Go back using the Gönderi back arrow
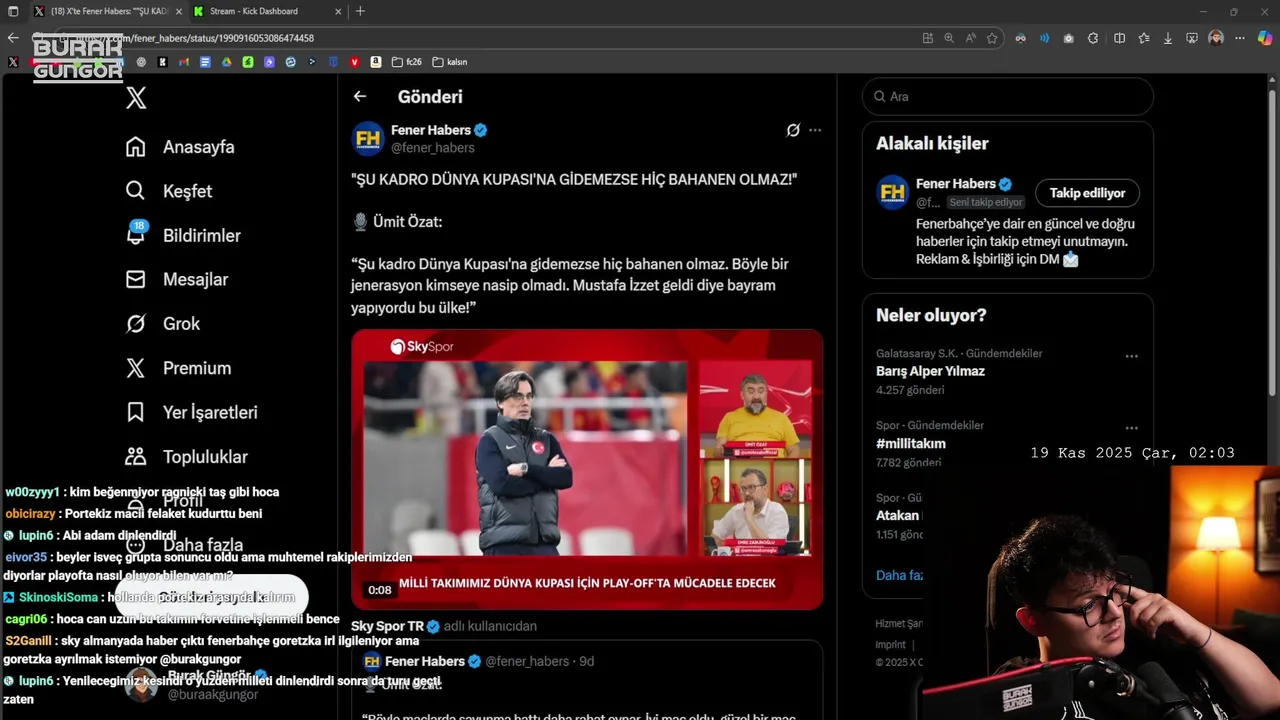Viewport: 1280px width, 720px height. click(360, 97)
